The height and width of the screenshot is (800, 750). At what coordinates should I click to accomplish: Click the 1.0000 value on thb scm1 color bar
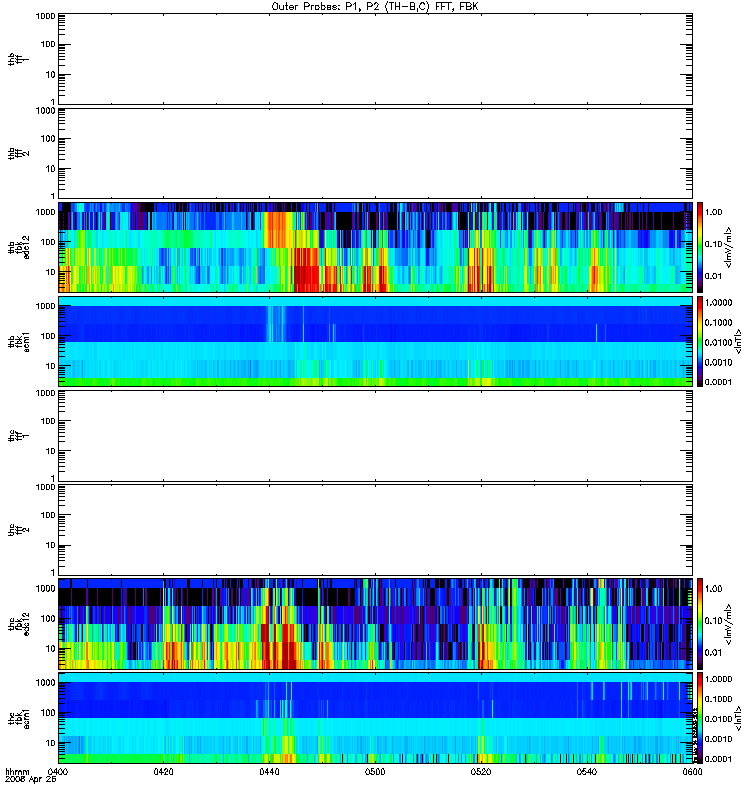click(x=718, y=303)
